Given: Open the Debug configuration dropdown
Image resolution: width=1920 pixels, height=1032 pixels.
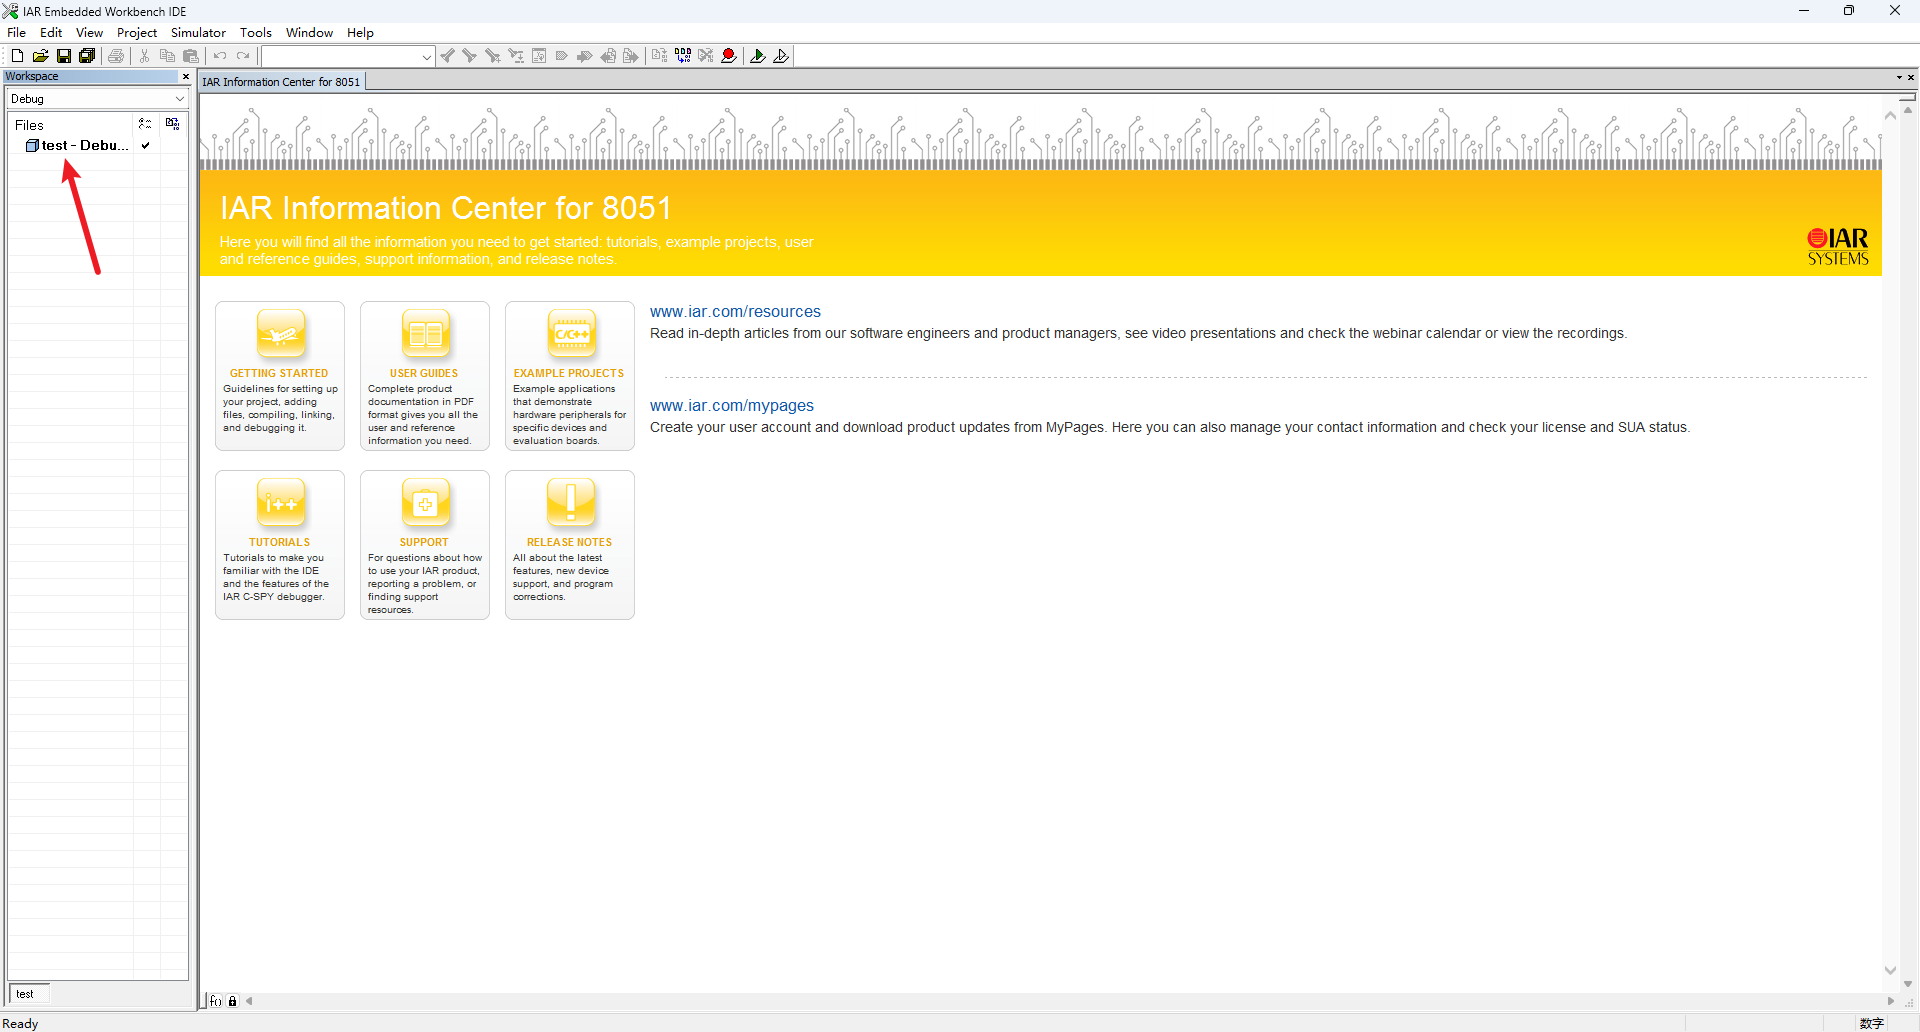Looking at the screenshot, I should pos(180,99).
